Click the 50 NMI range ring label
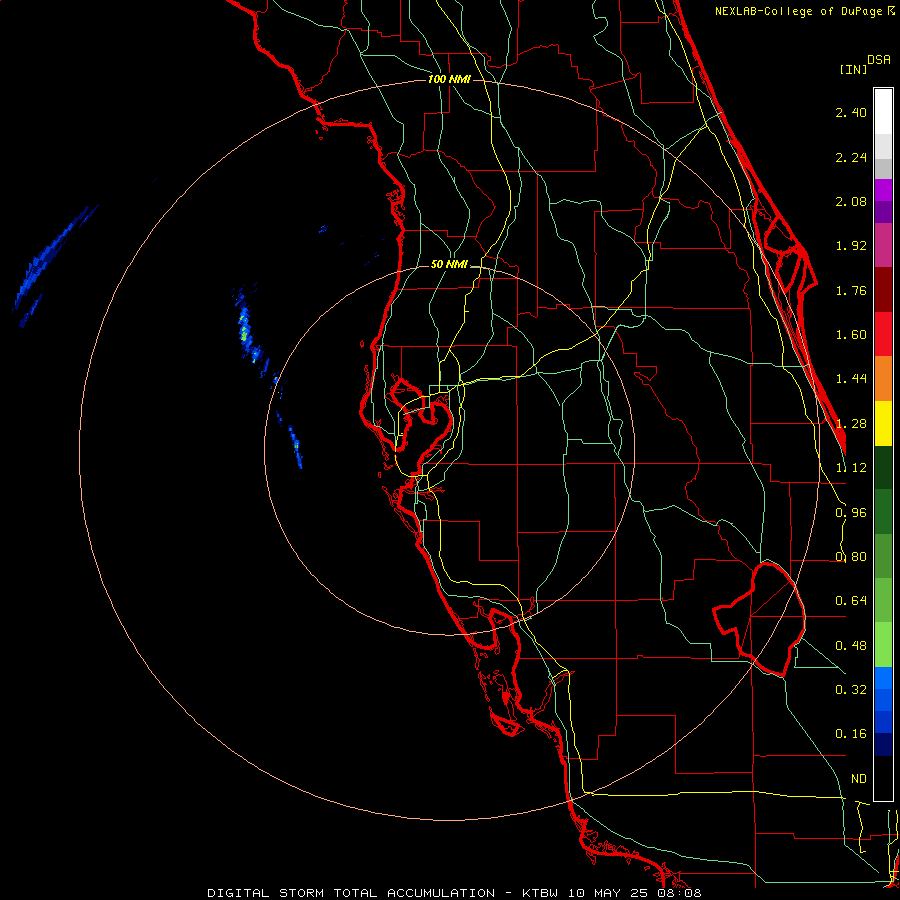 [x=449, y=265]
